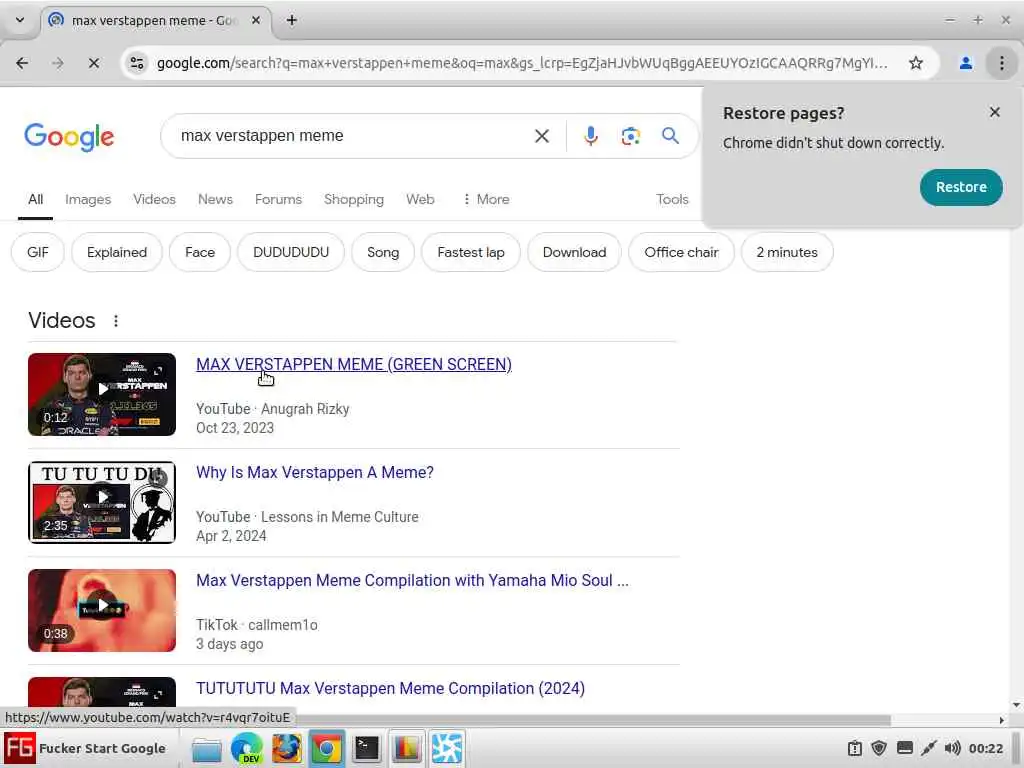1024x768 pixels.
Task: Play the 0:38 TikTok video thumbnail
Action: point(102,611)
